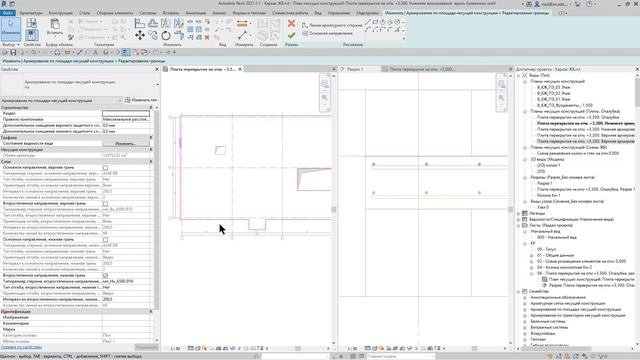Cancel edit mode with the red X

291,24
